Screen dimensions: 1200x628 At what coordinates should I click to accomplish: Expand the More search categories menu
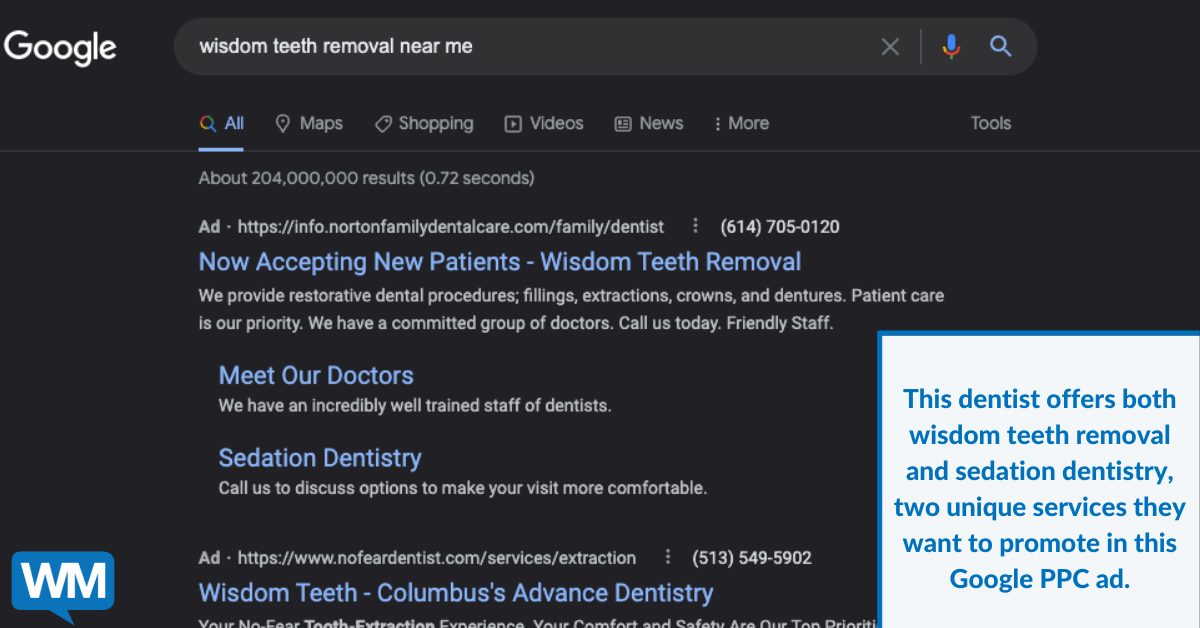(740, 123)
